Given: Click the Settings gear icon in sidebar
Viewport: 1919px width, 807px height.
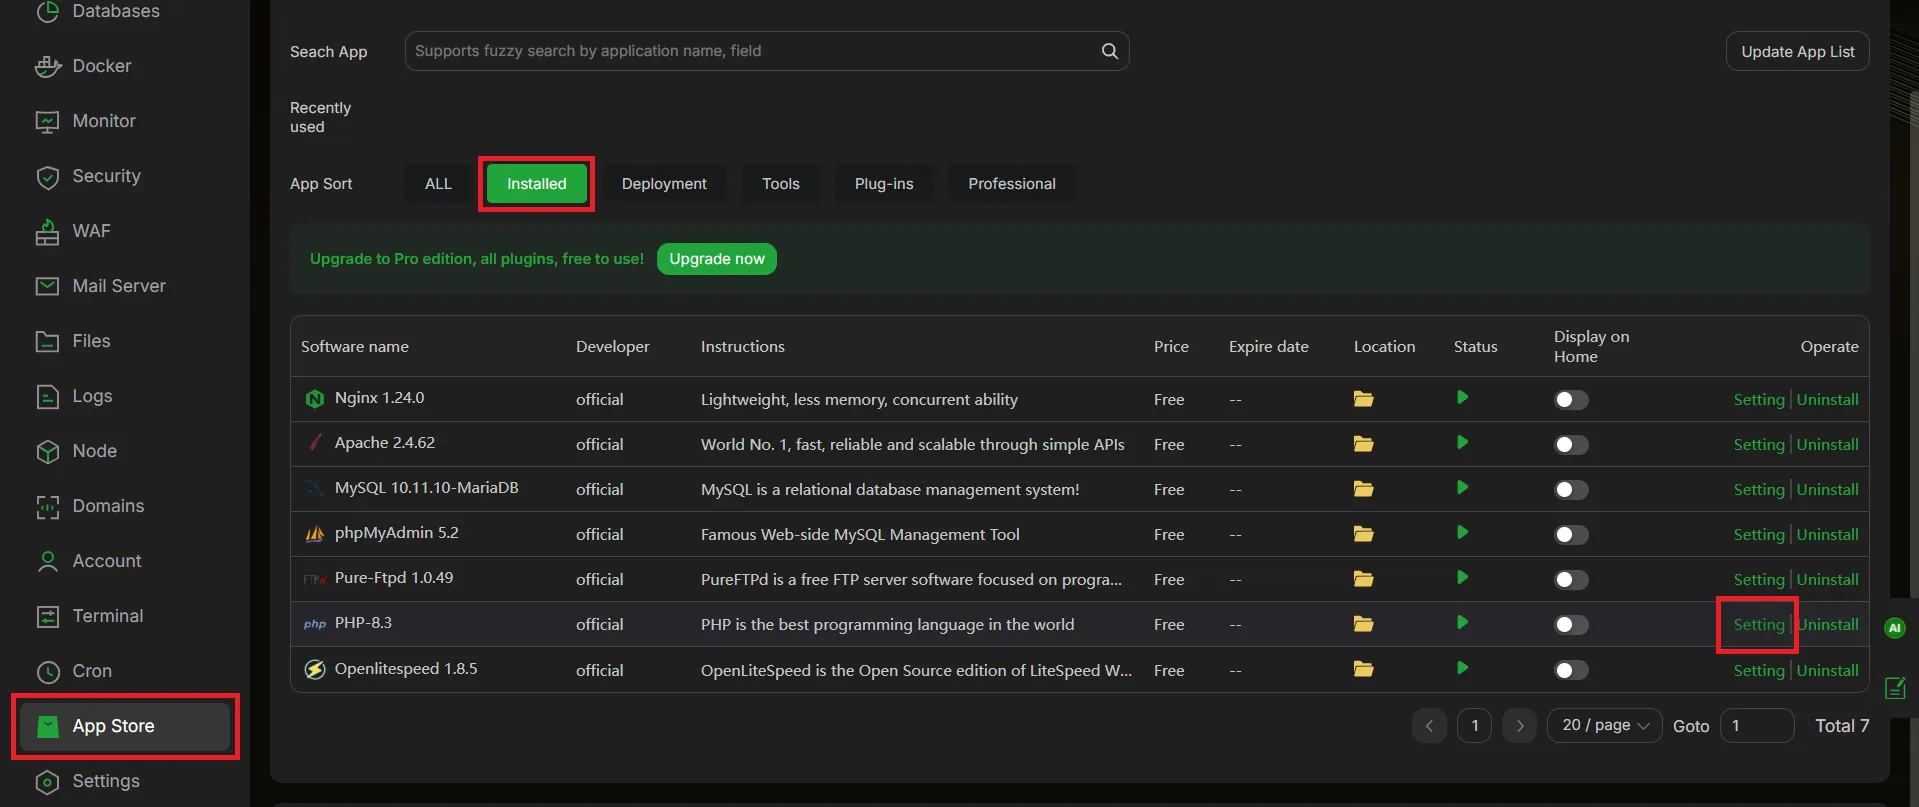Looking at the screenshot, I should [x=47, y=782].
